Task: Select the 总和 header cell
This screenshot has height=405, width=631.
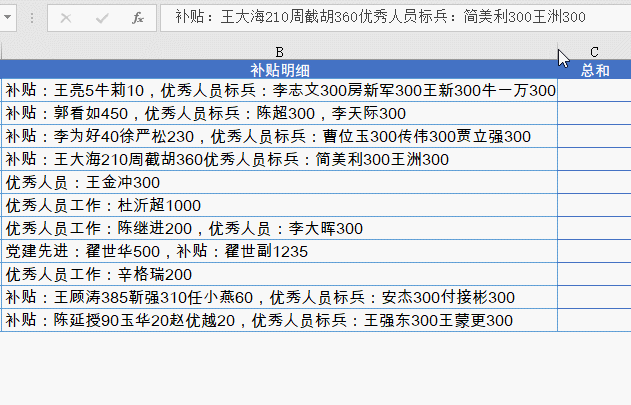Action: (594, 70)
